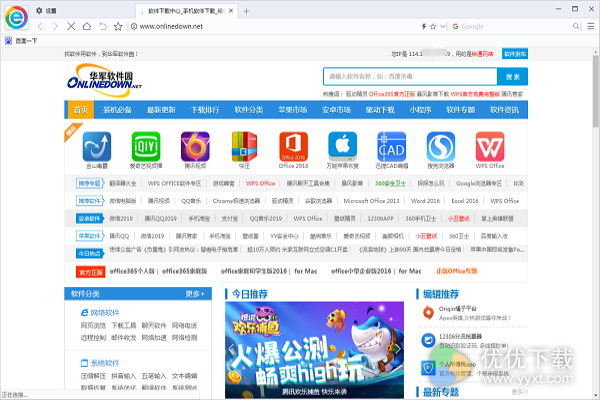600x400 pixels.
Task: Open the 软件资讯 navigation item
Action: tap(504, 110)
